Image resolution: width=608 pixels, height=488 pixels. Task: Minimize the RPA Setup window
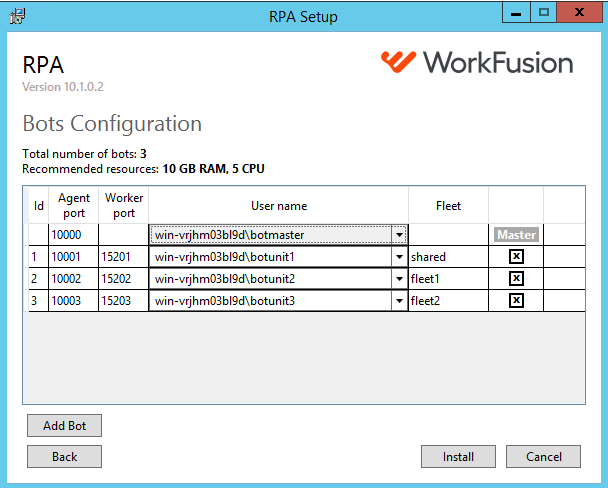click(516, 13)
